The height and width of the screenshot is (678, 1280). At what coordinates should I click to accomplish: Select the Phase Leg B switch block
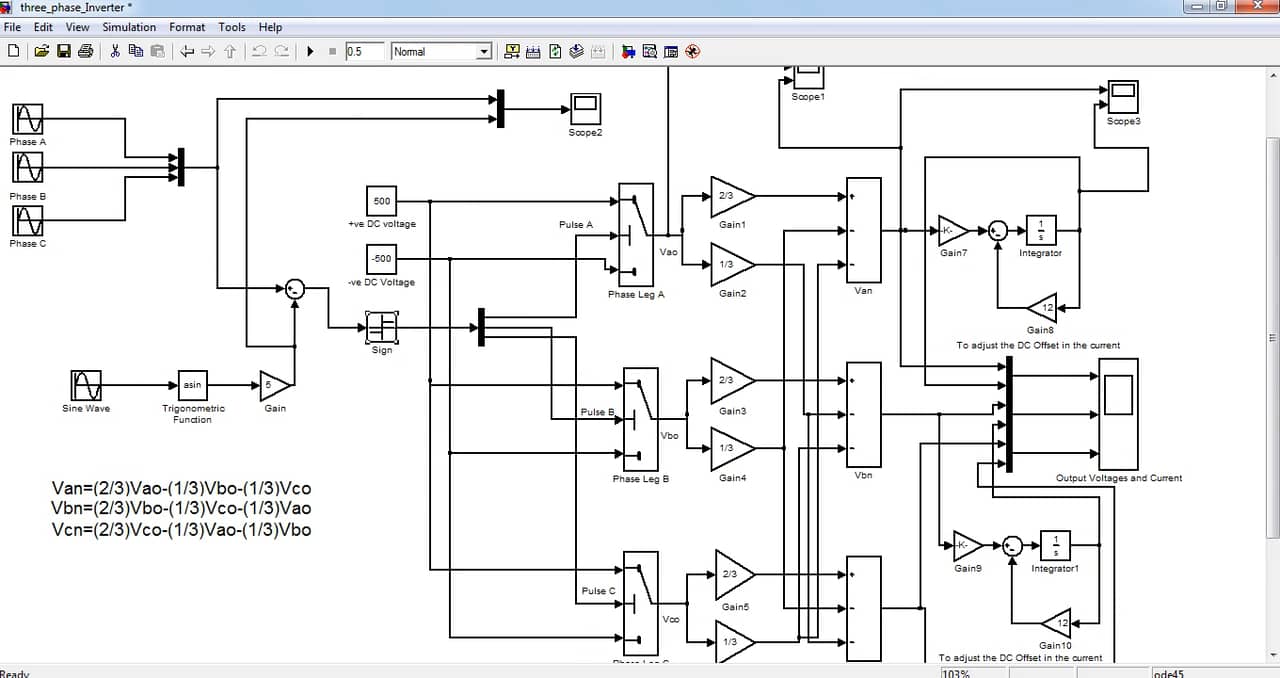641,419
